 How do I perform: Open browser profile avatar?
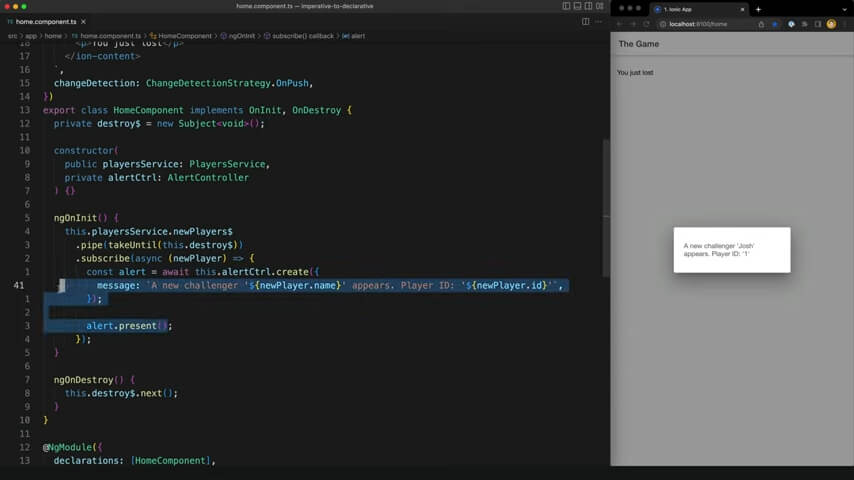coord(831,24)
